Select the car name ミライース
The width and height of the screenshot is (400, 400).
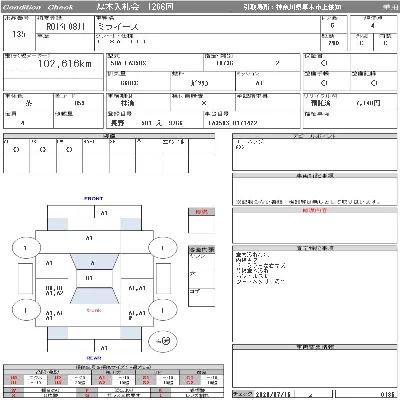118,27
